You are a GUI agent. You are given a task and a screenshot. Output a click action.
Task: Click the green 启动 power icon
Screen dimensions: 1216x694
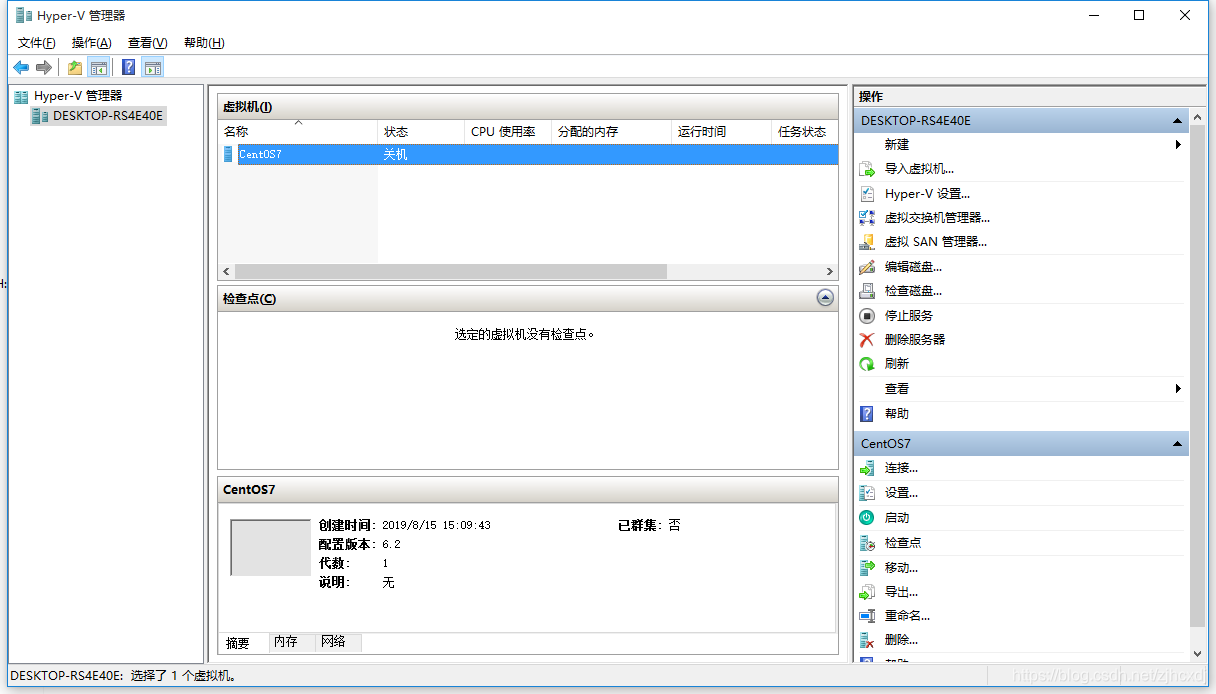pyautogui.click(x=867, y=518)
